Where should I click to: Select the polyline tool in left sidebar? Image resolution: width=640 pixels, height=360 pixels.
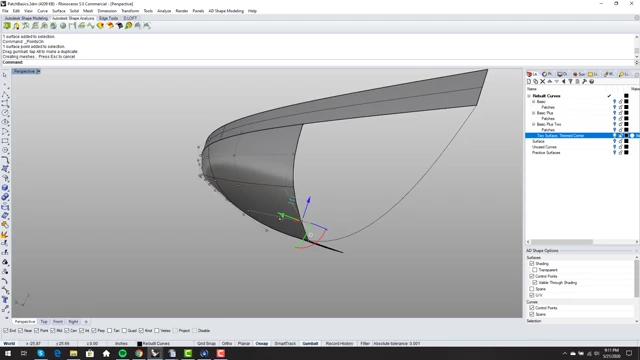[5, 95]
